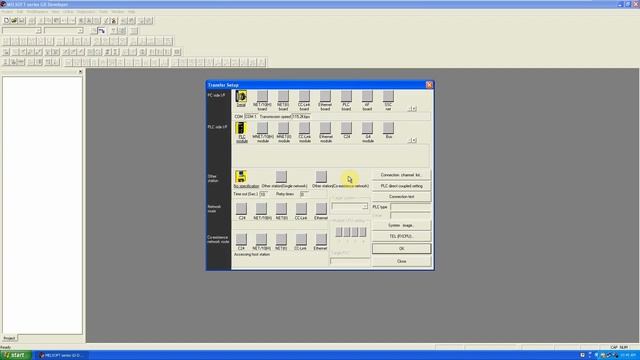The image size is (640, 360).
Task: Open the Edit menu
Action: click(20, 12)
